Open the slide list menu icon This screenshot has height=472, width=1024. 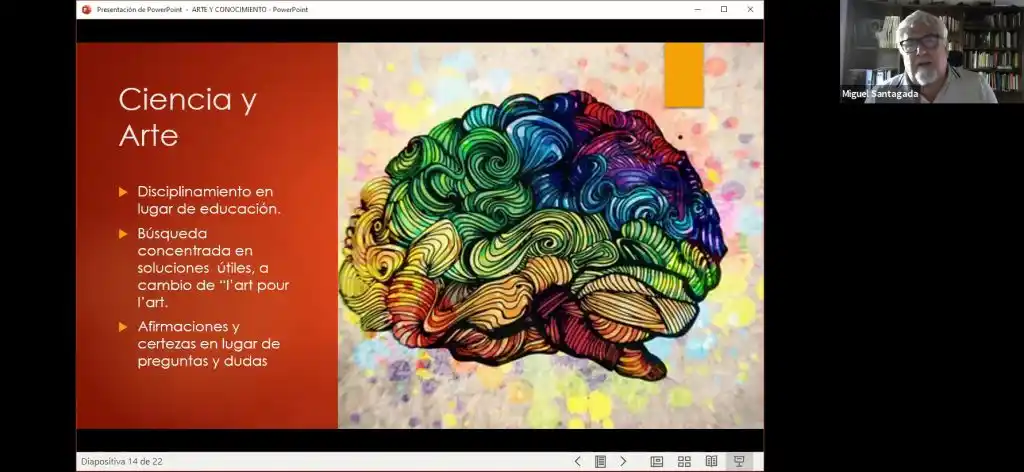(x=600, y=461)
